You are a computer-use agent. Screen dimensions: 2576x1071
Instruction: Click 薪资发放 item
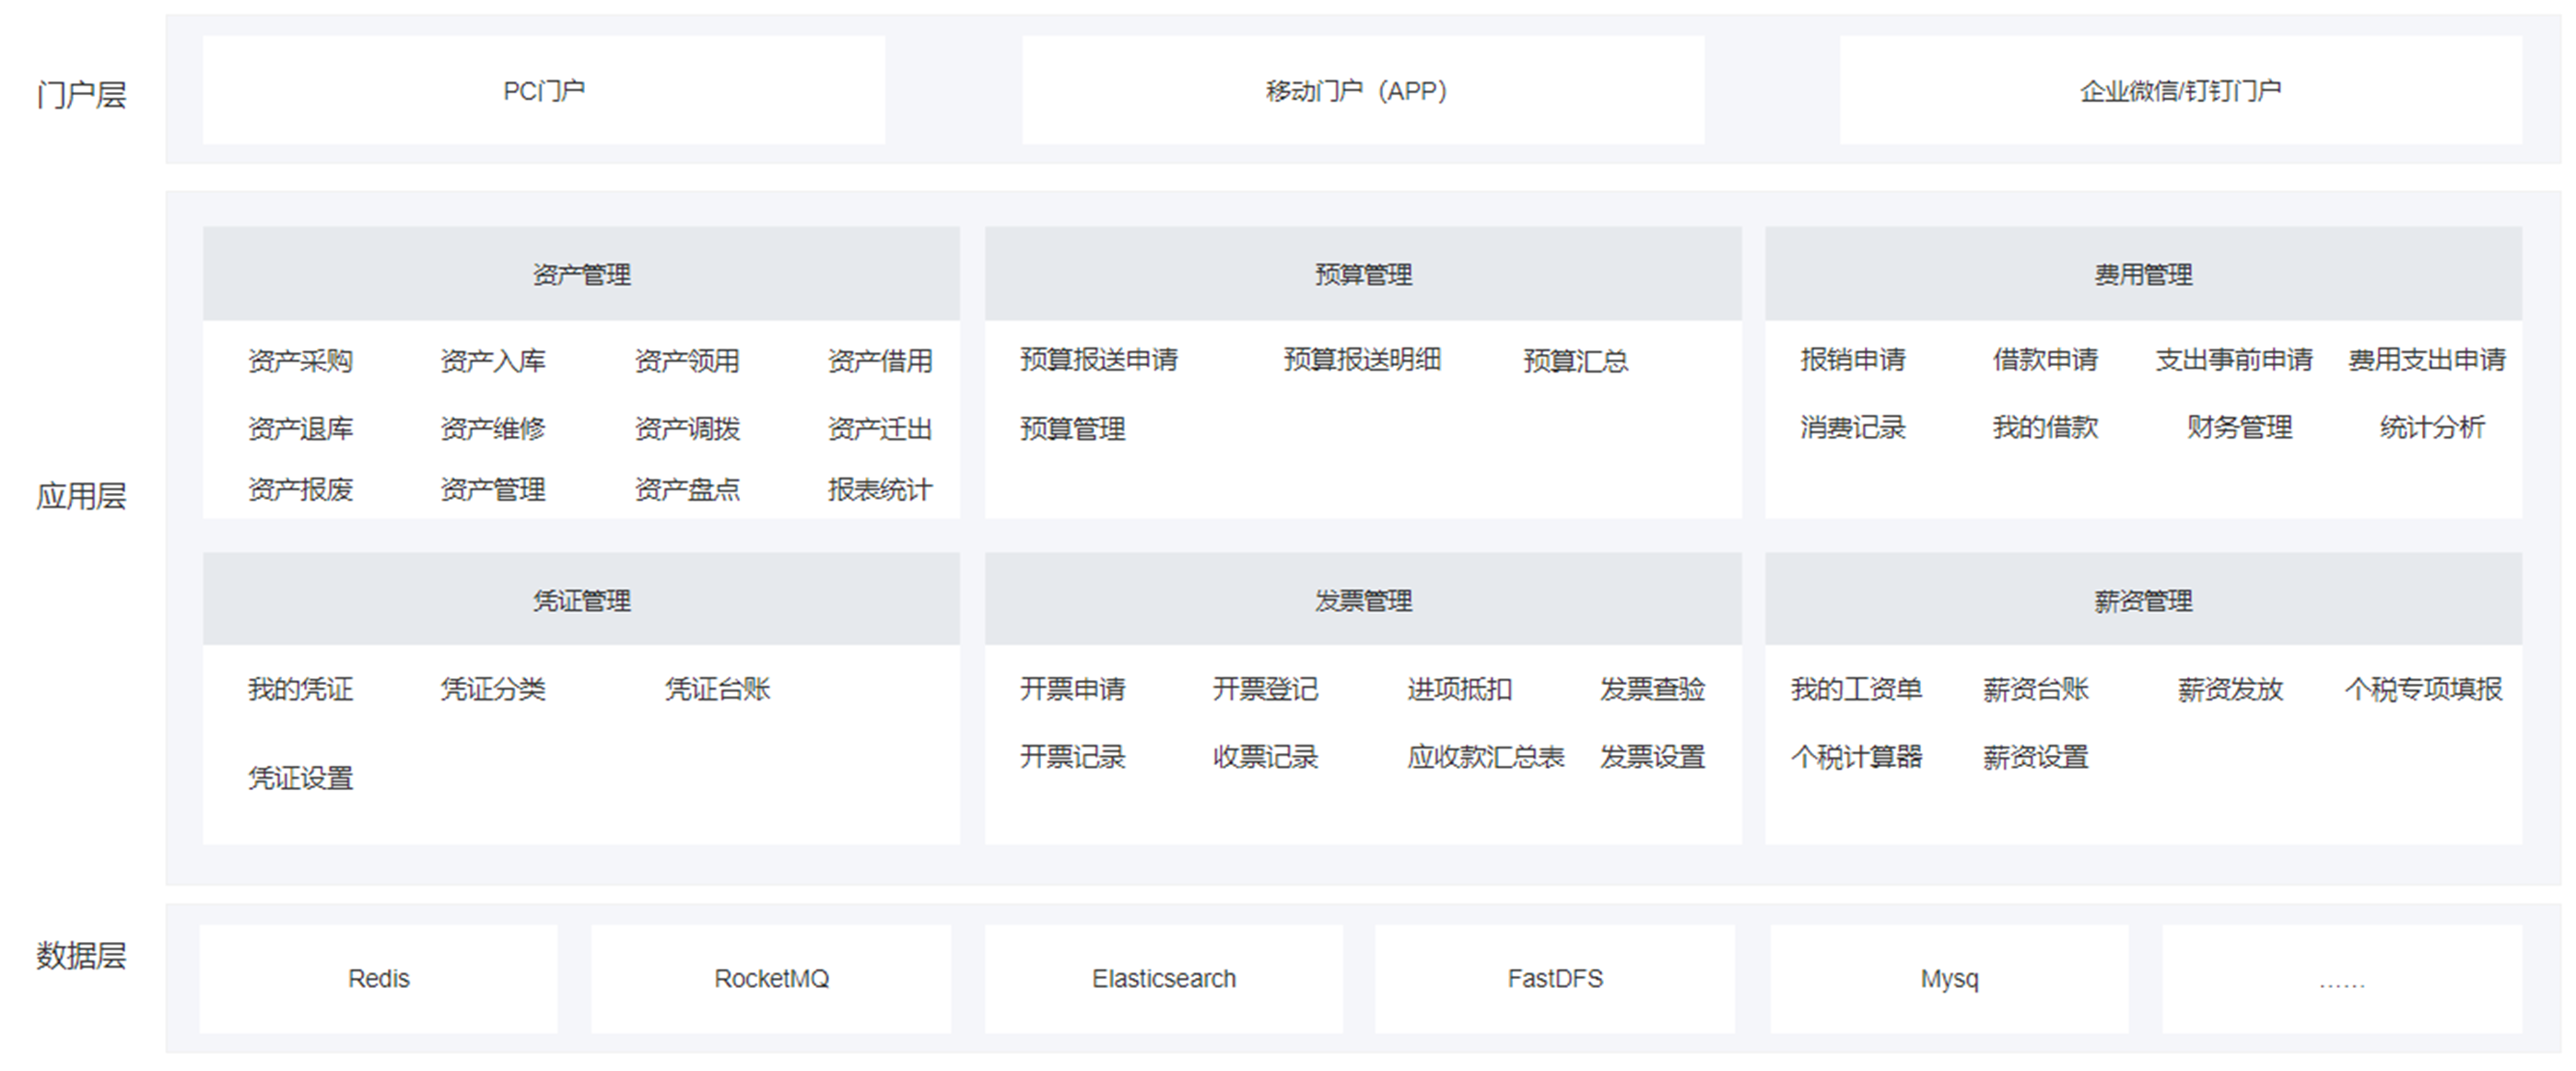pos(2230,689)
